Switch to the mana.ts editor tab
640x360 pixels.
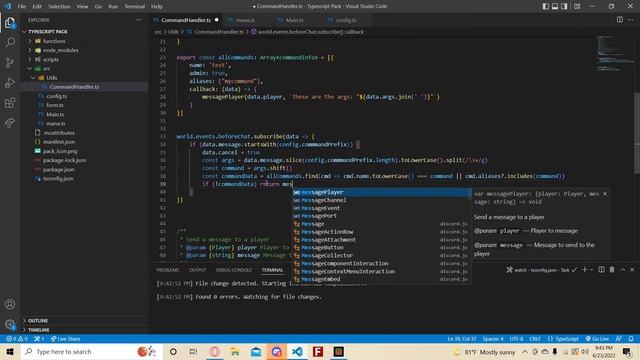point(245,20)
